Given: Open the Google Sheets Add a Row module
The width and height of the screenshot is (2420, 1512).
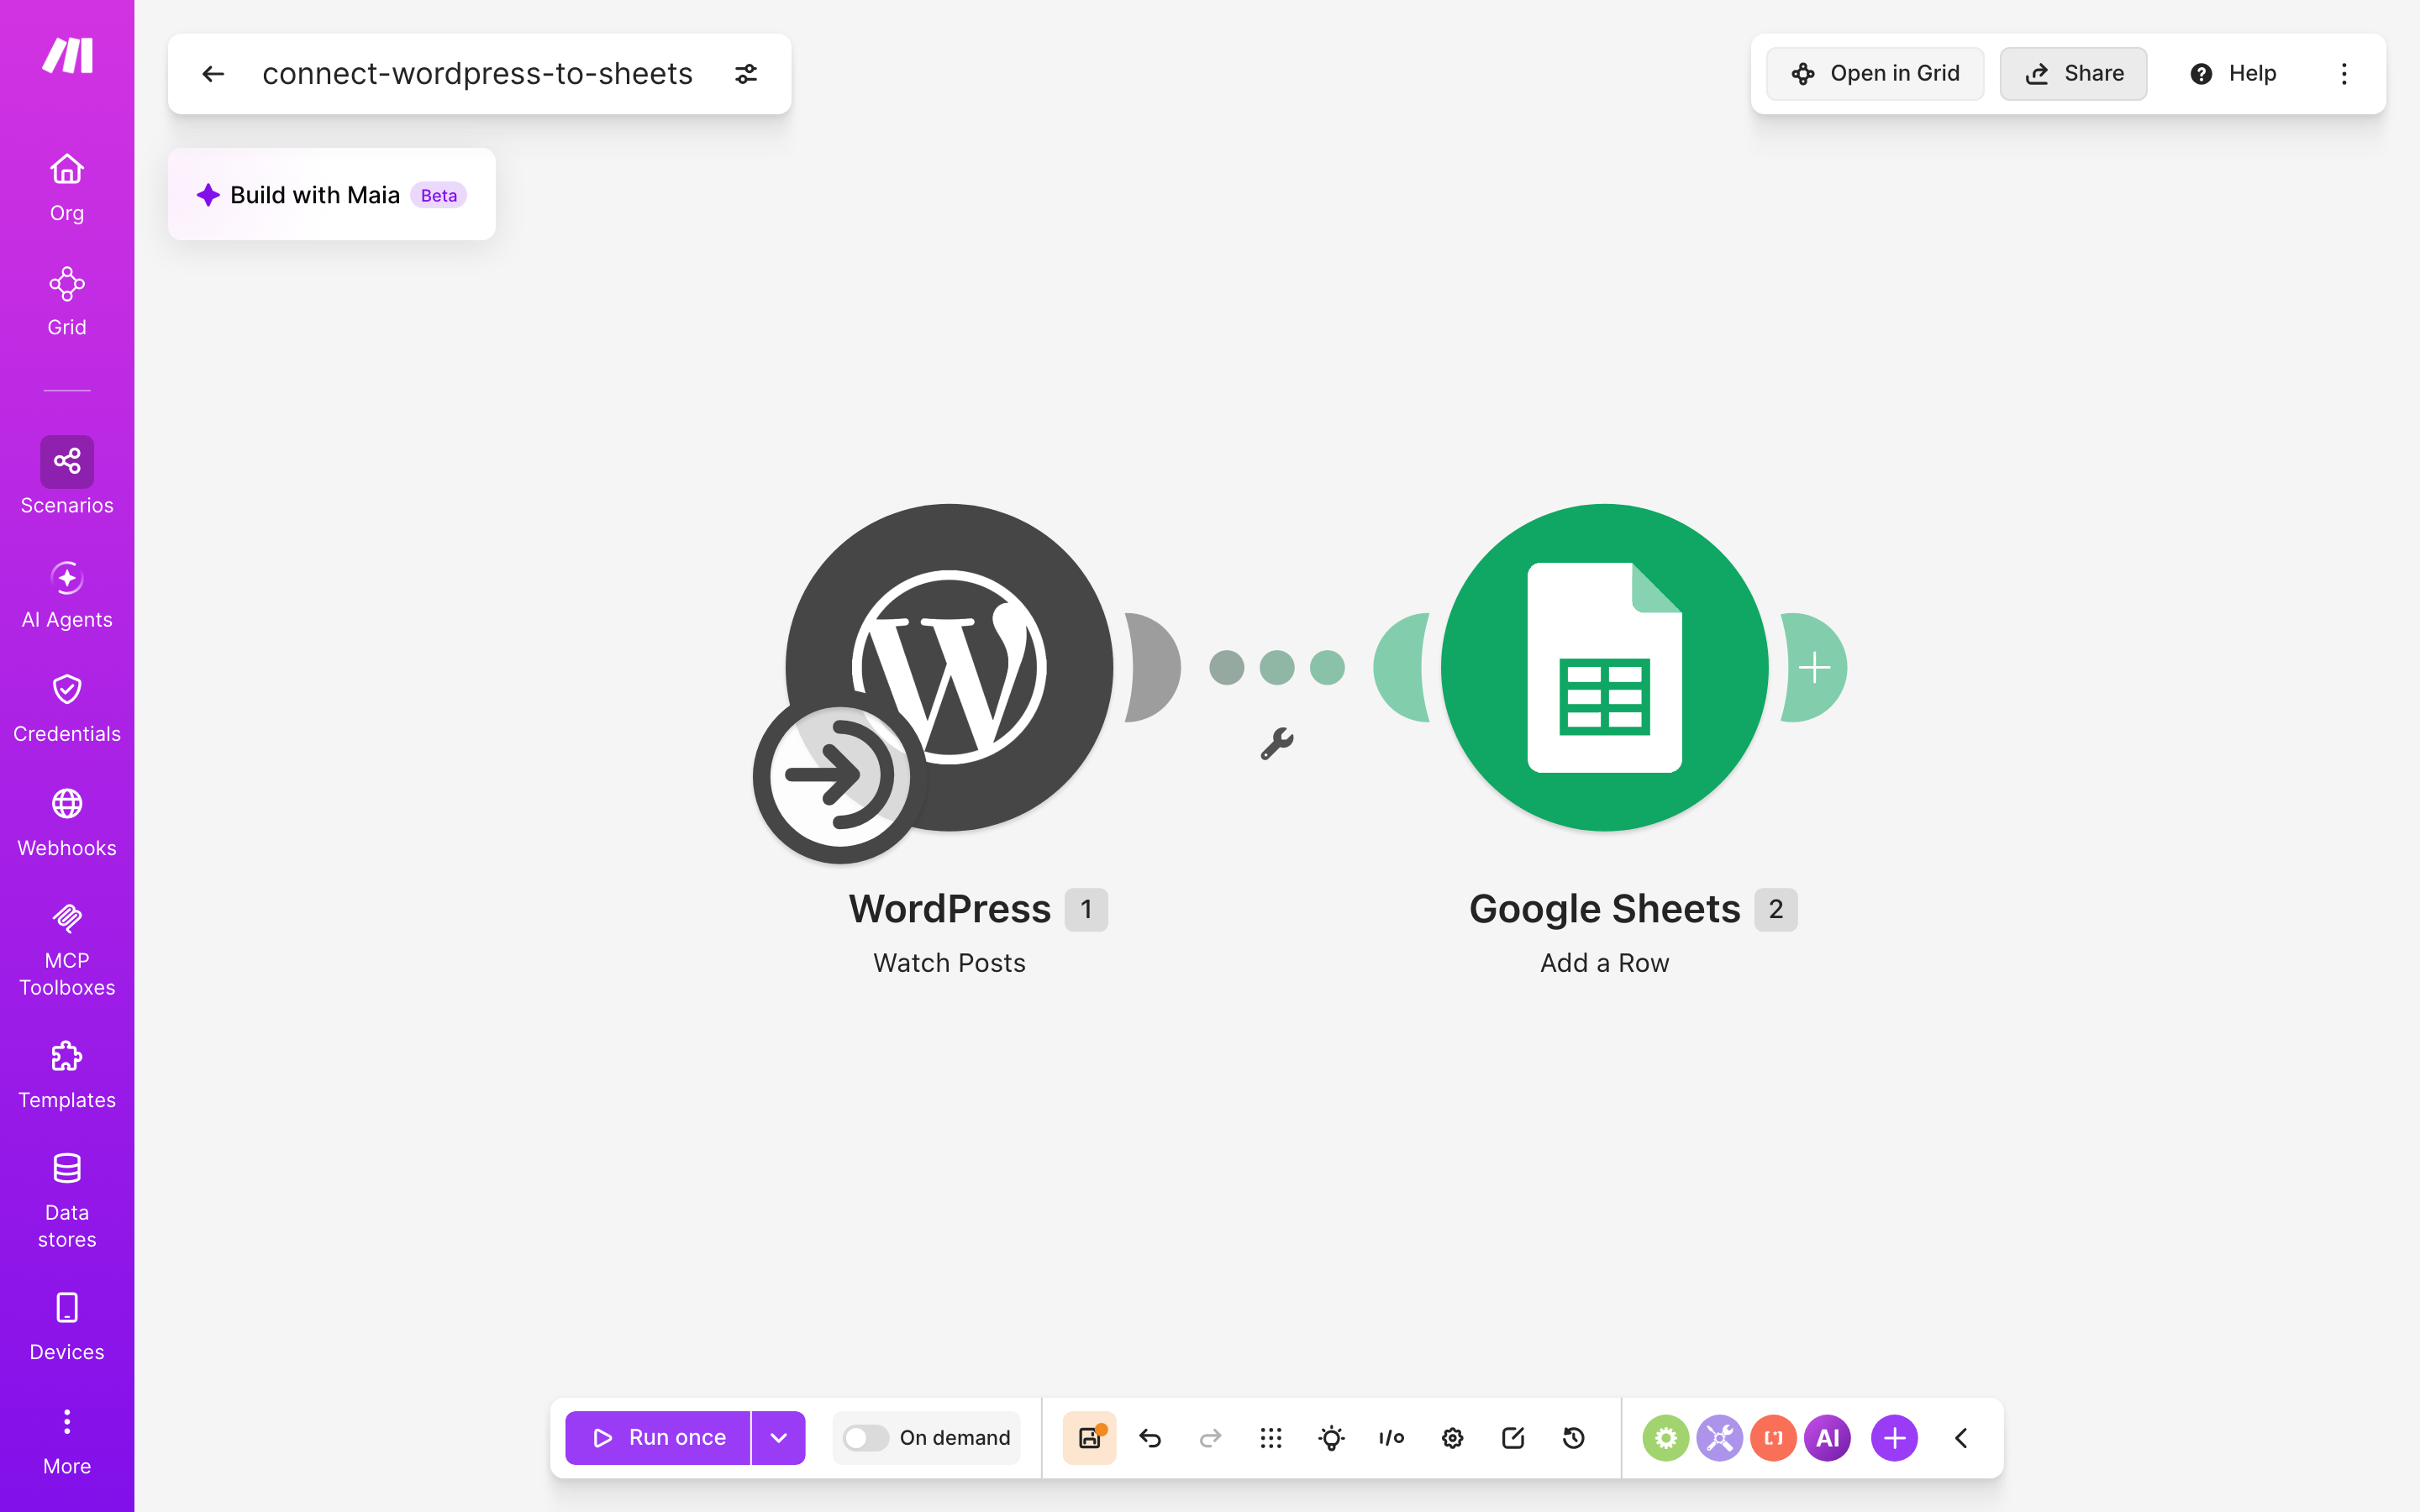Looking at the screenshot, I should tap(1604, 667).
